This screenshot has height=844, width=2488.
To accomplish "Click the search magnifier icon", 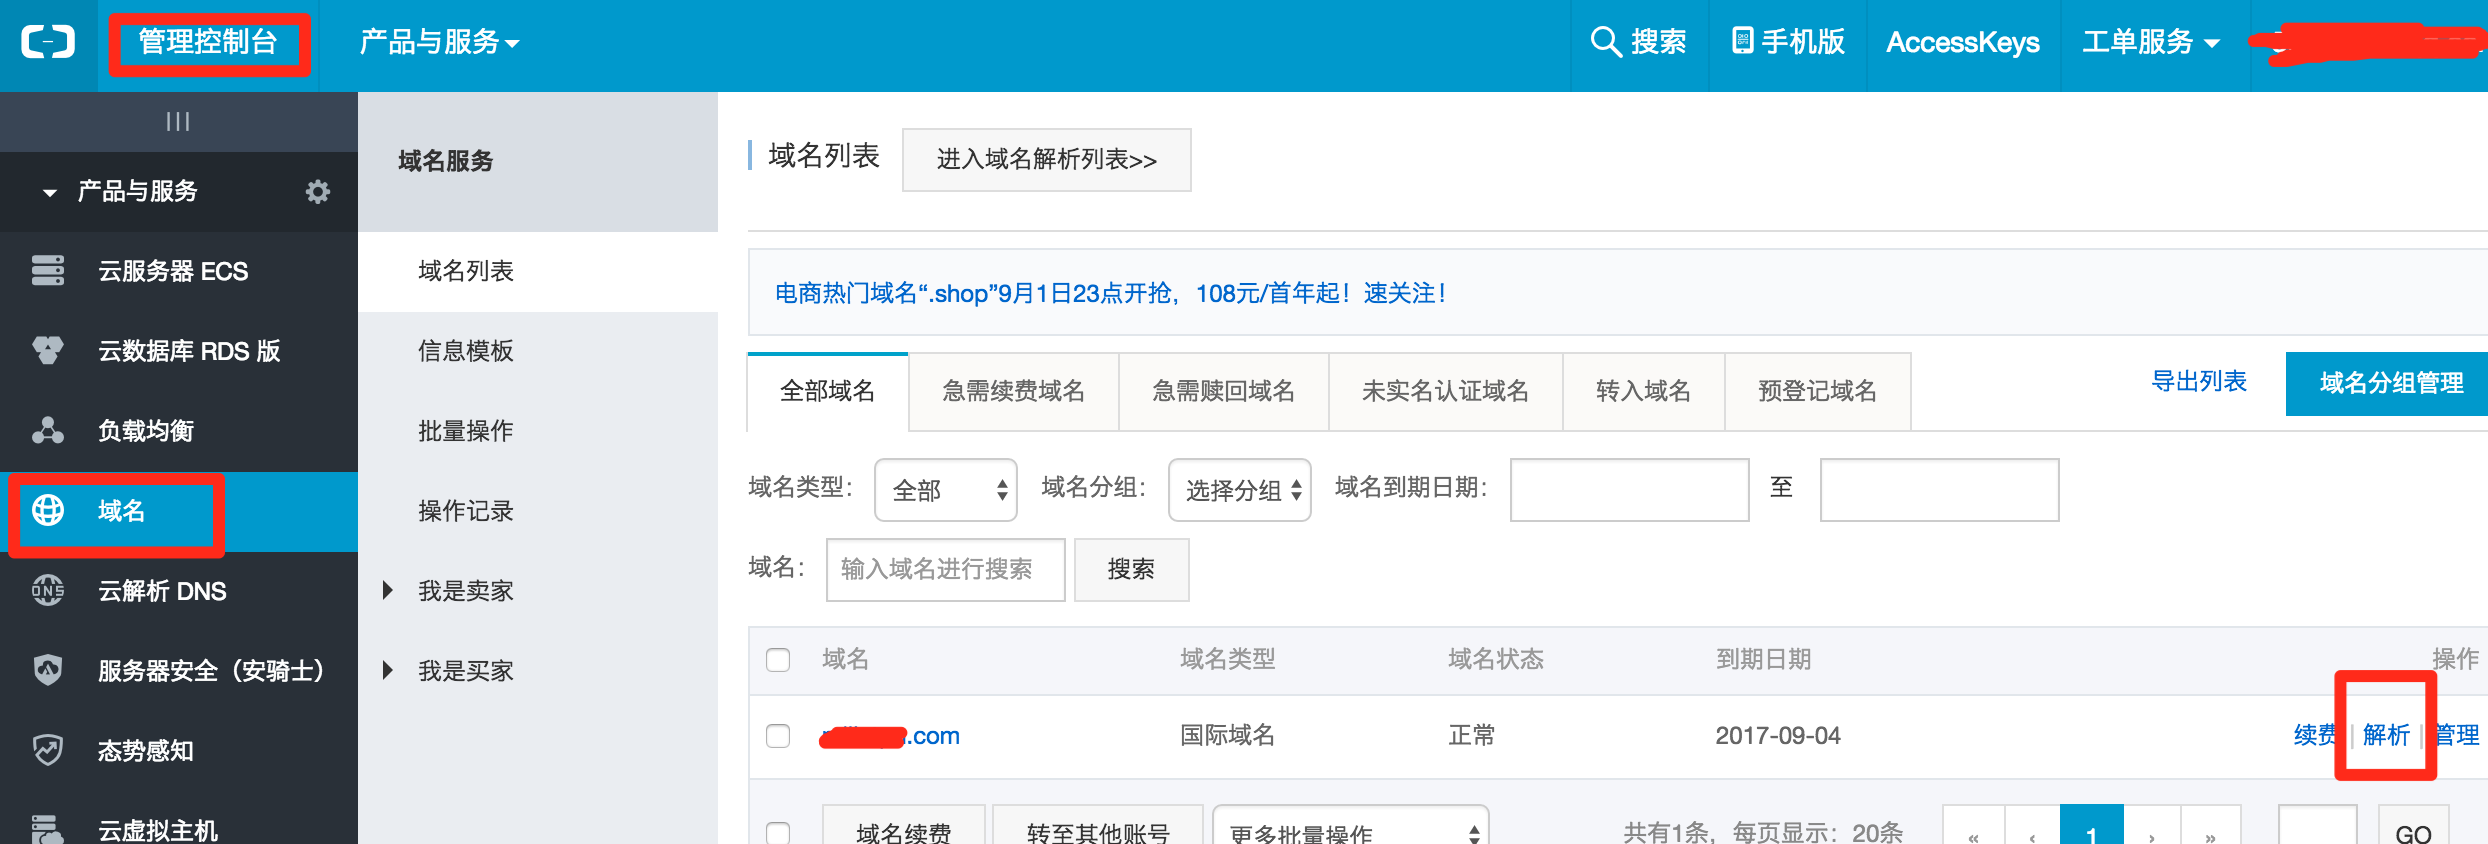I will (x=1605, y=42).
